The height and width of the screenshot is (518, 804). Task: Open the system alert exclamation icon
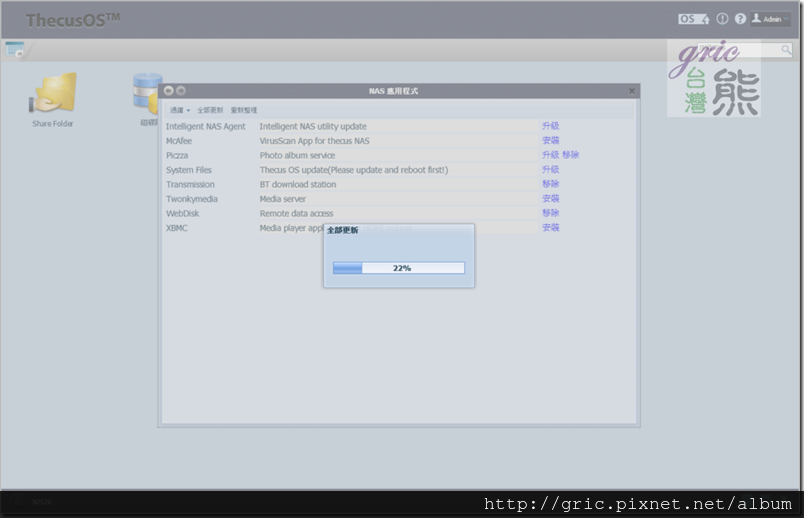click(722, 19)
